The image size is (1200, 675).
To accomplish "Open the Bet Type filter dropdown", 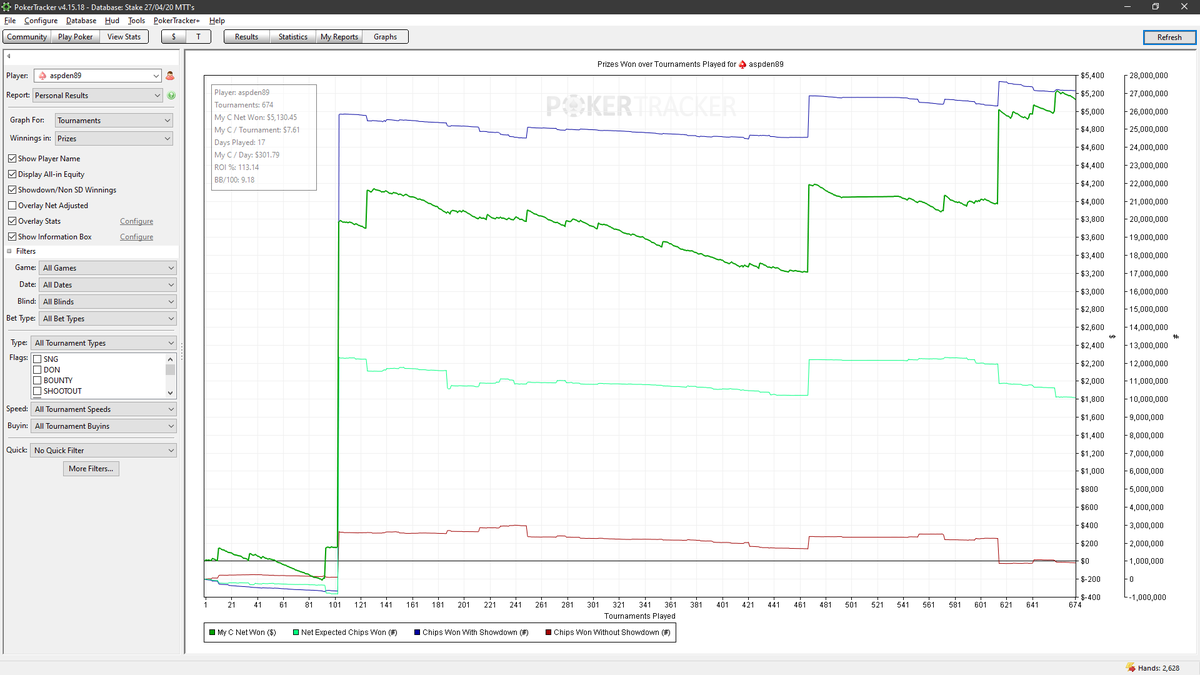I will click(108, 319).
